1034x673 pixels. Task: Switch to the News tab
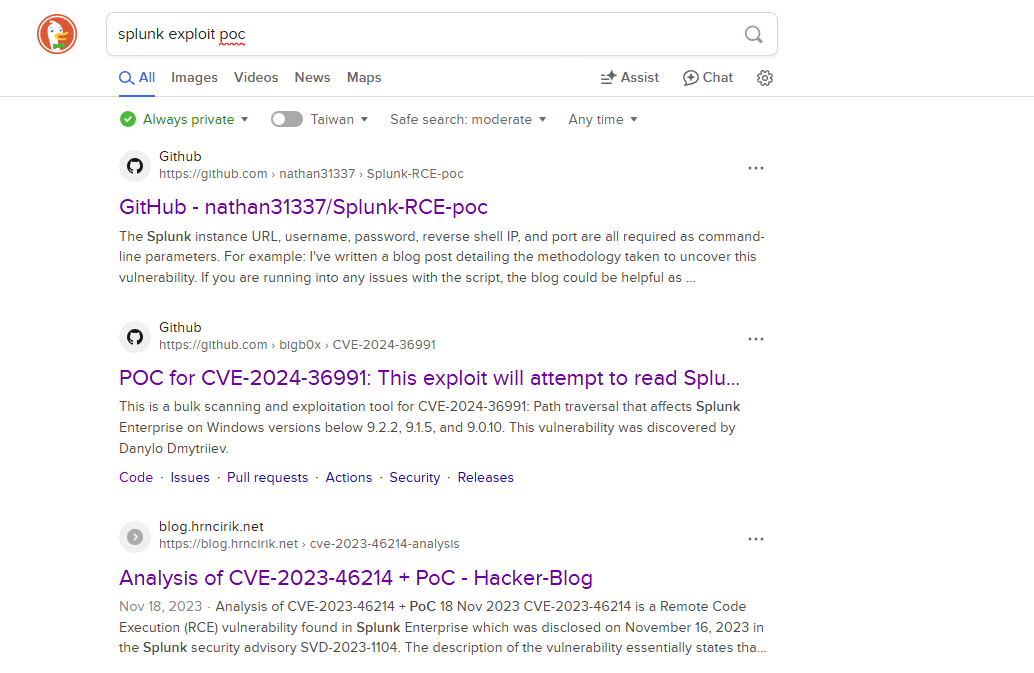pos(312,78)
